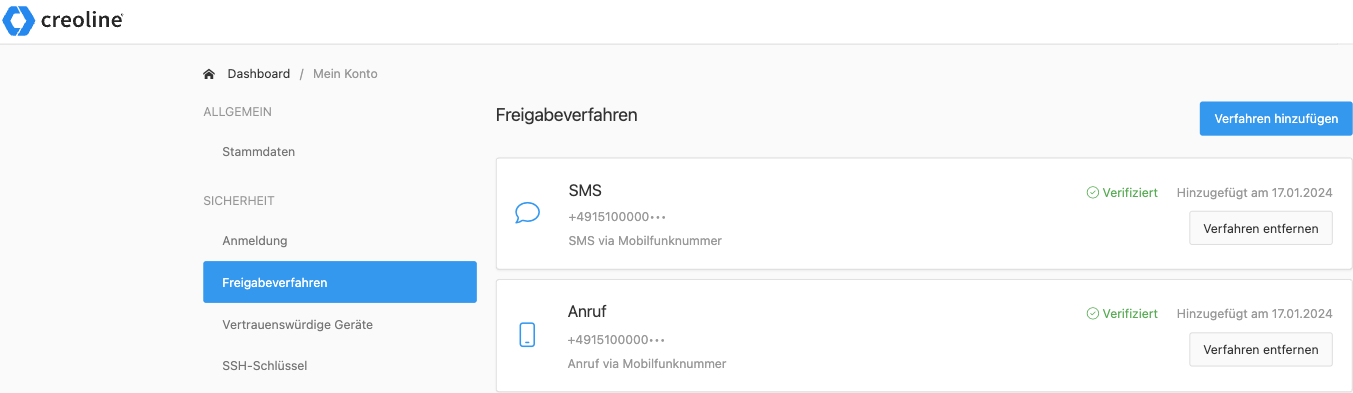The image size is (1353, 393).
Task: Click the Verfahren hinzufügen button
Action: click(x=1276, y=118)
